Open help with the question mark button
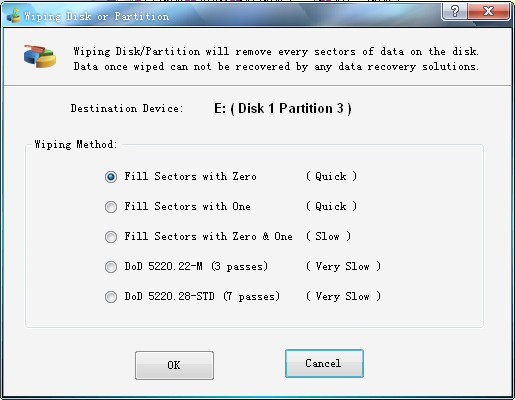Image resolution: width=515 pixels, height=400 pixels. 454,11
